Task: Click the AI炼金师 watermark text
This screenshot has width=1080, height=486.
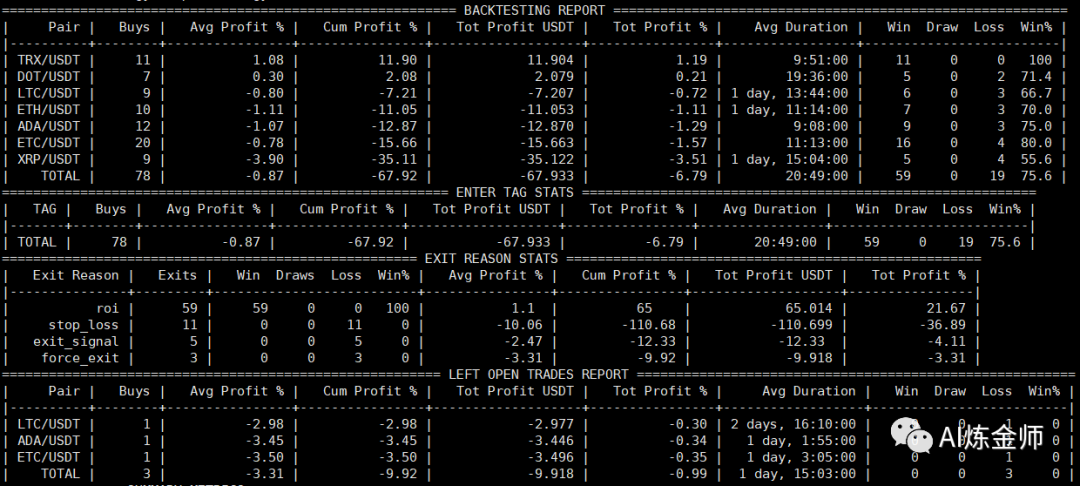Action: [x=989, y=437]
